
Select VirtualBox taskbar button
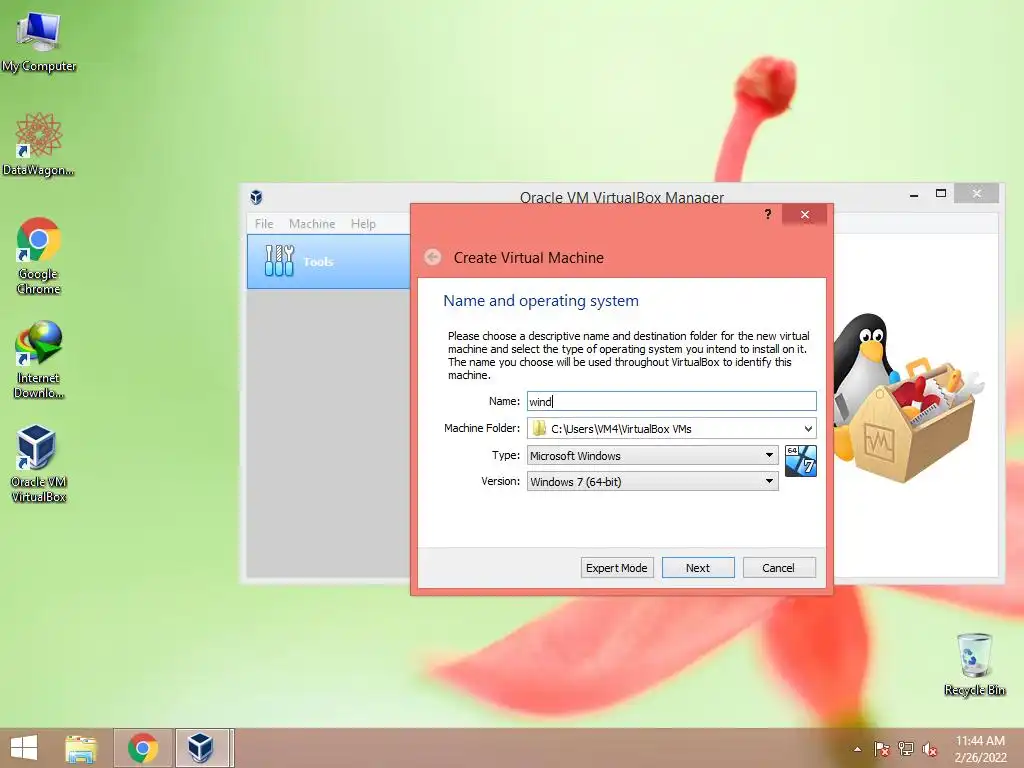200,748
